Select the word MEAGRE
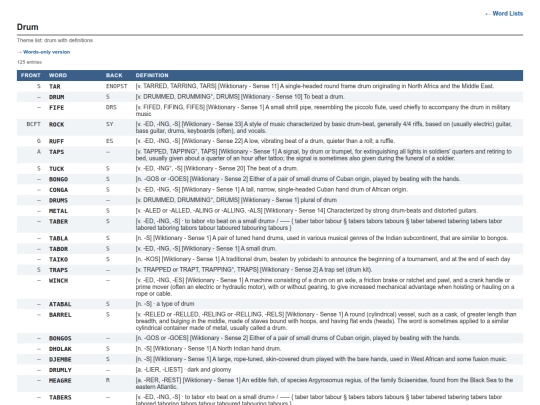 [x=60, y=381]
